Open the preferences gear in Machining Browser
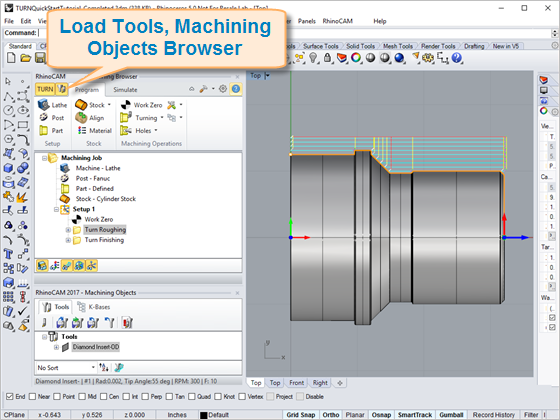This screenshot has height=420, width=560. [223, 89]
